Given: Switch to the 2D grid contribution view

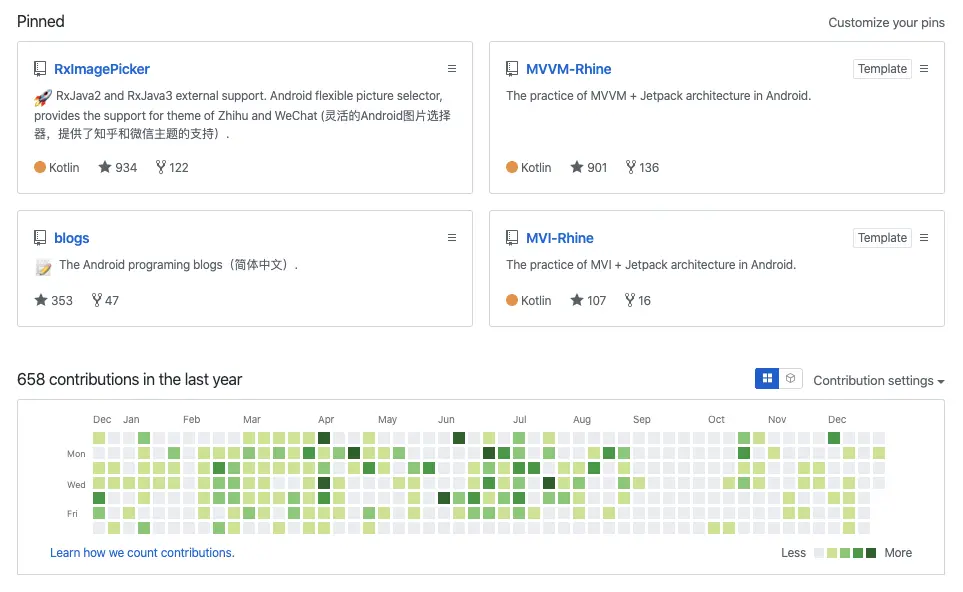Looking at the screenshot, I should (x=767, y=379).
